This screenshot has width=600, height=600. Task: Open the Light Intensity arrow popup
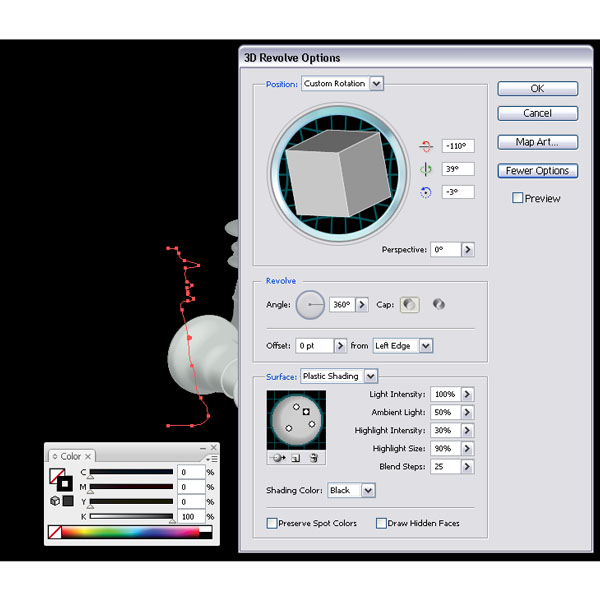click(x=467, y=394)
